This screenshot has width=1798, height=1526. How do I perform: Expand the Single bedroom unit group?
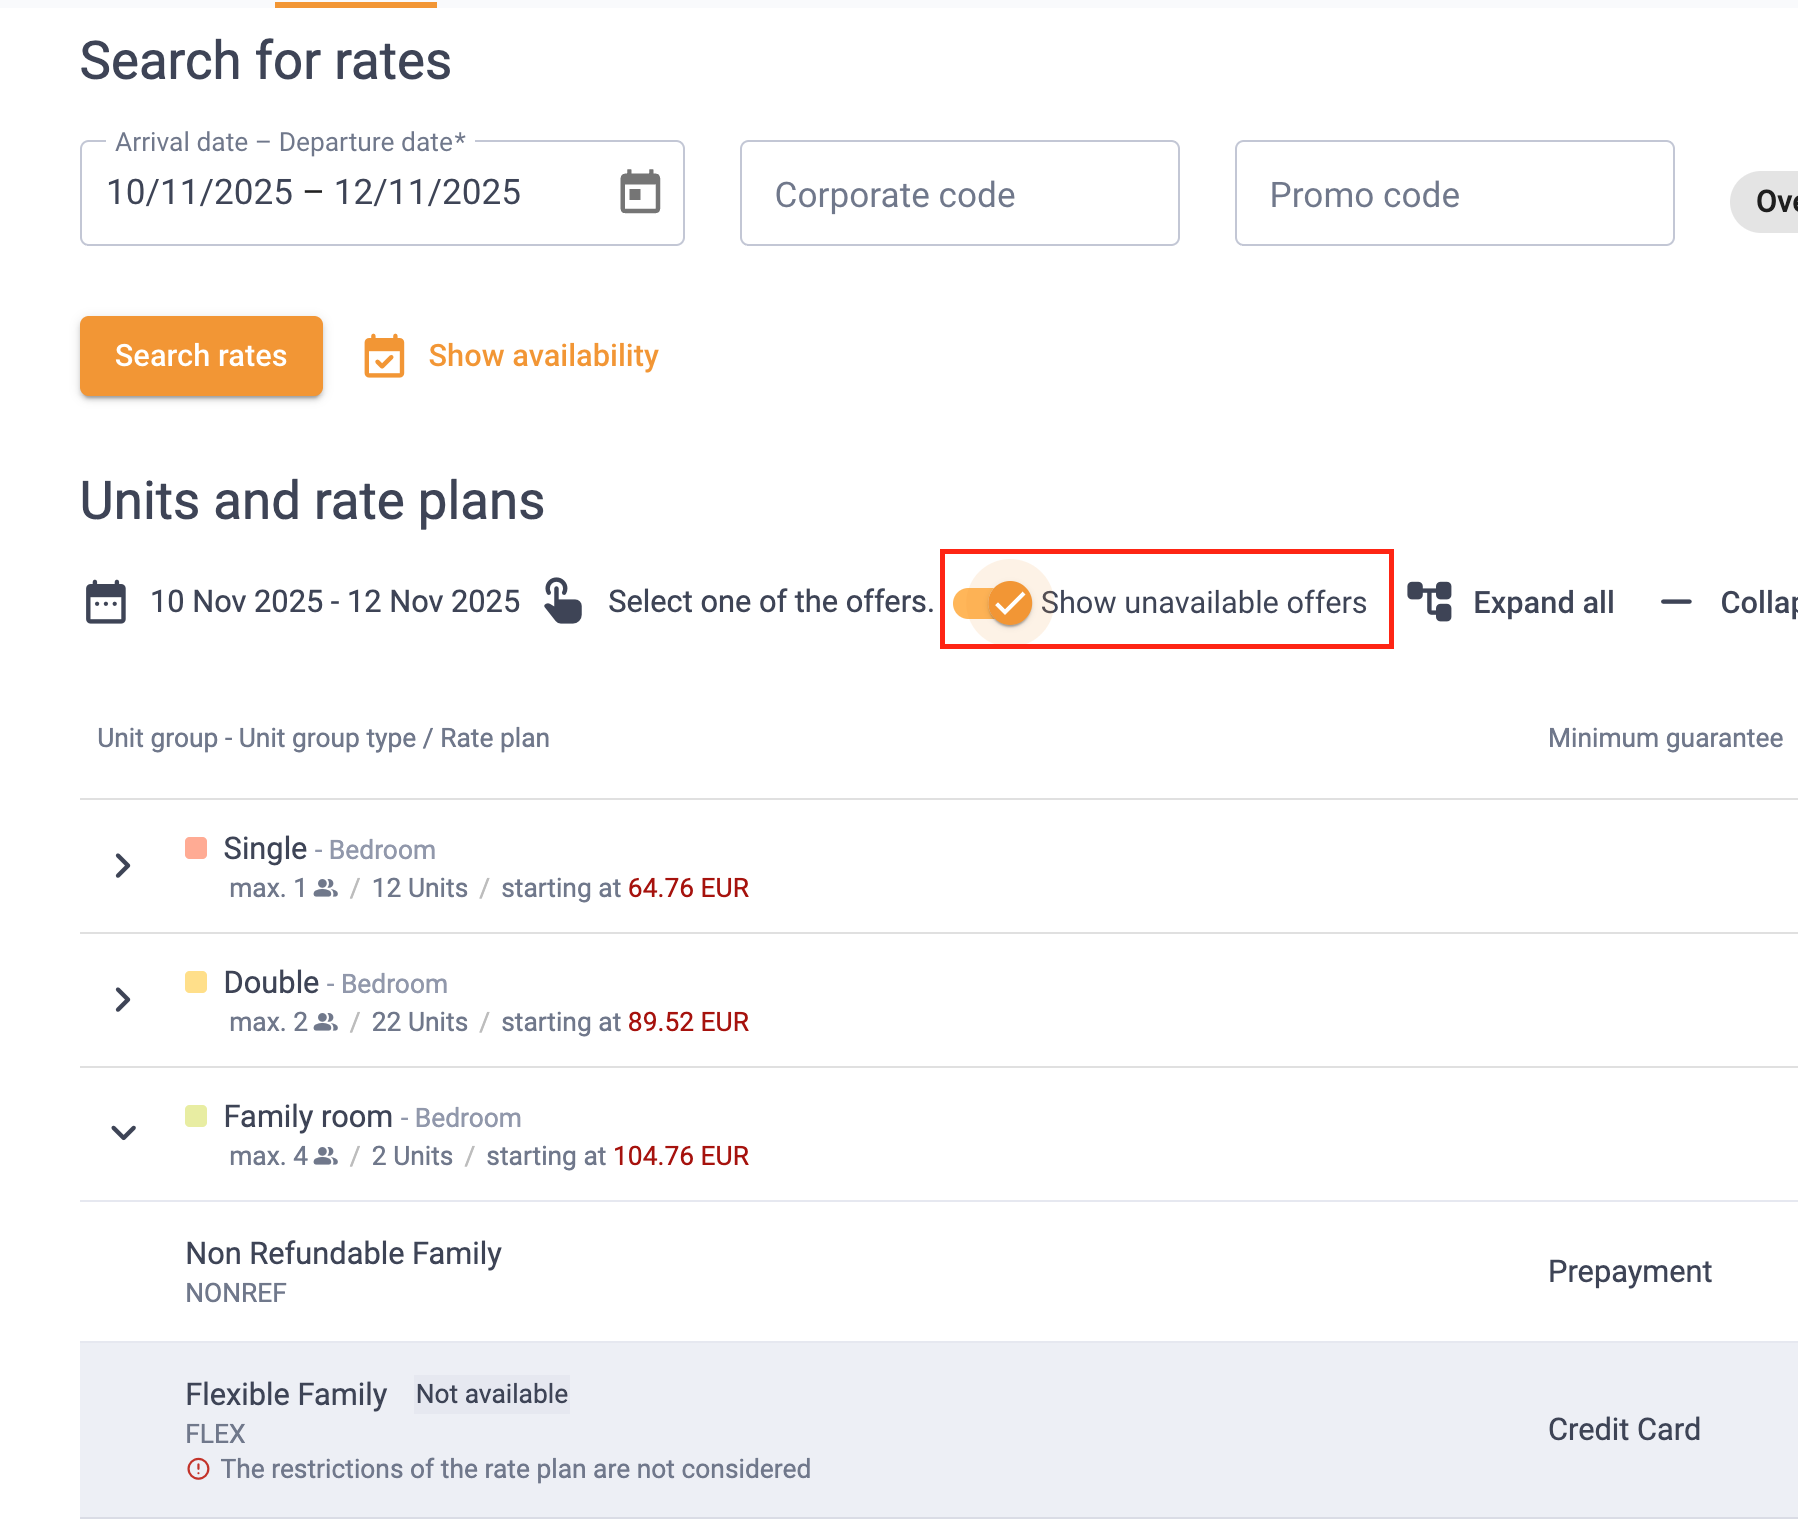[x=123, y=866]
